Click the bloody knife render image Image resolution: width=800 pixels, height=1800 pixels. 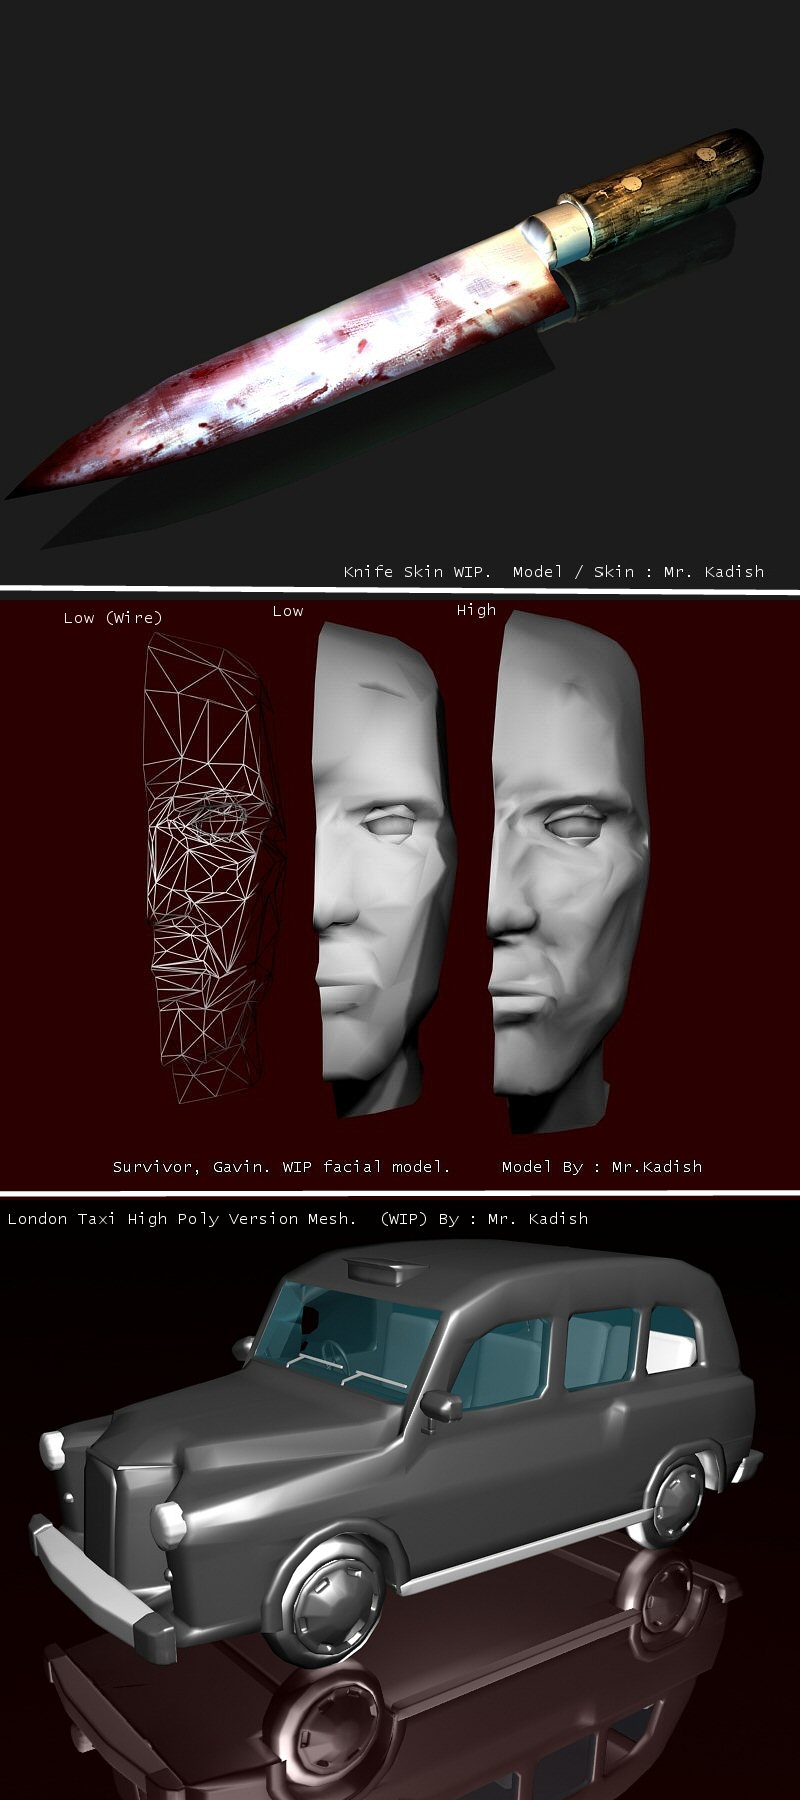tap(385, 315)
